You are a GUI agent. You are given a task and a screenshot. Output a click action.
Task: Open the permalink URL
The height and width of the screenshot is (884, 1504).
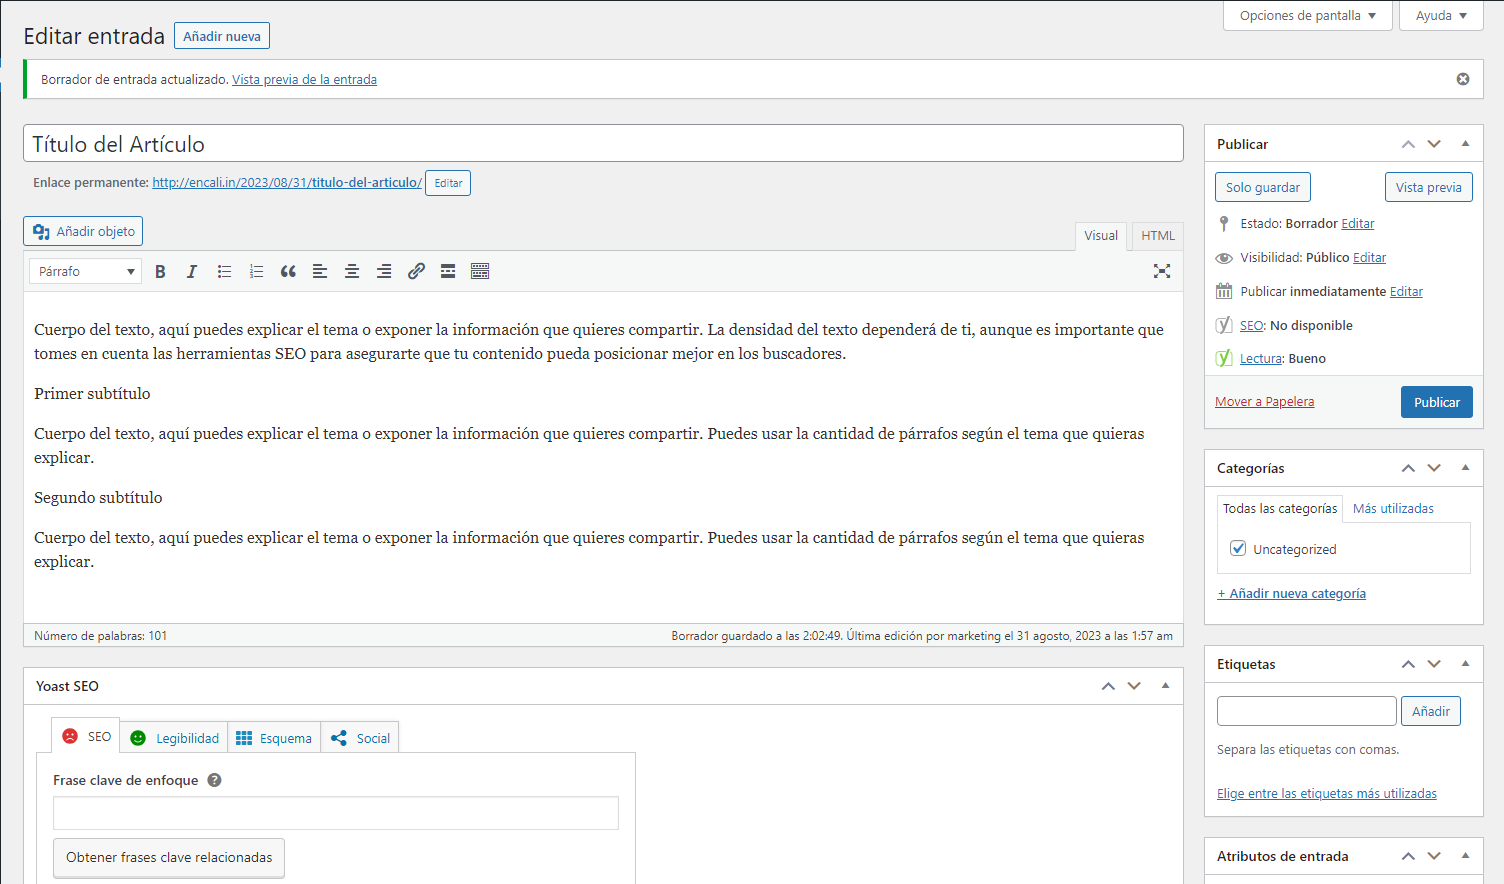click(287, 182)
